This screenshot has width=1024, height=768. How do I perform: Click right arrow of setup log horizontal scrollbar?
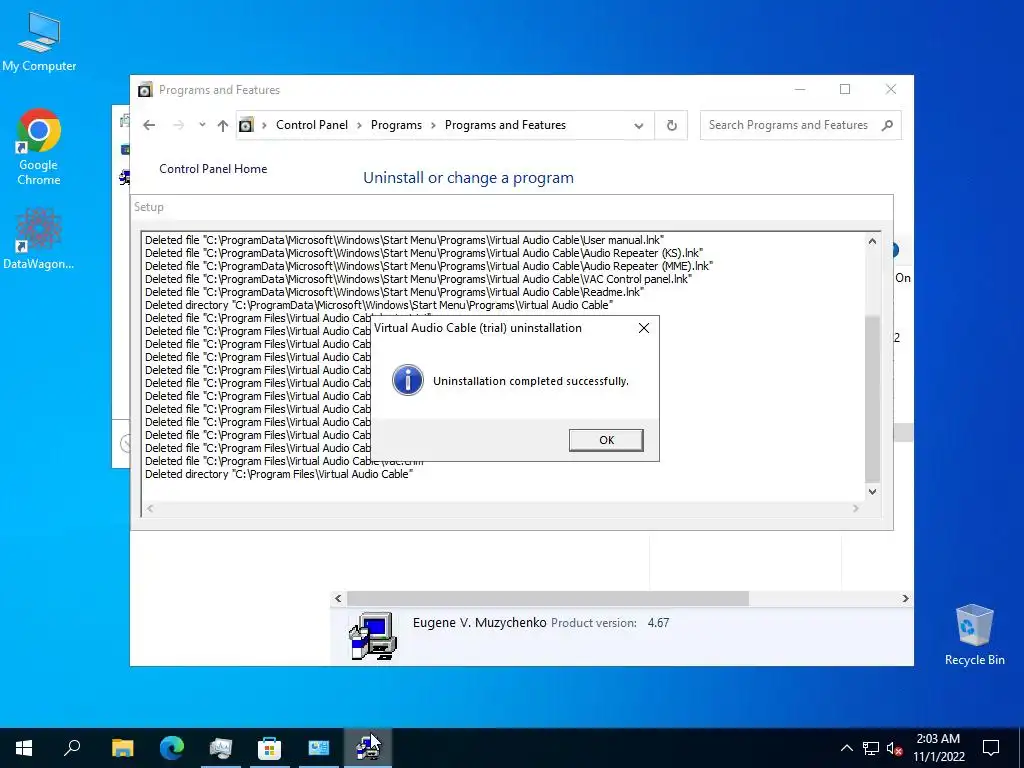(856, 508)
